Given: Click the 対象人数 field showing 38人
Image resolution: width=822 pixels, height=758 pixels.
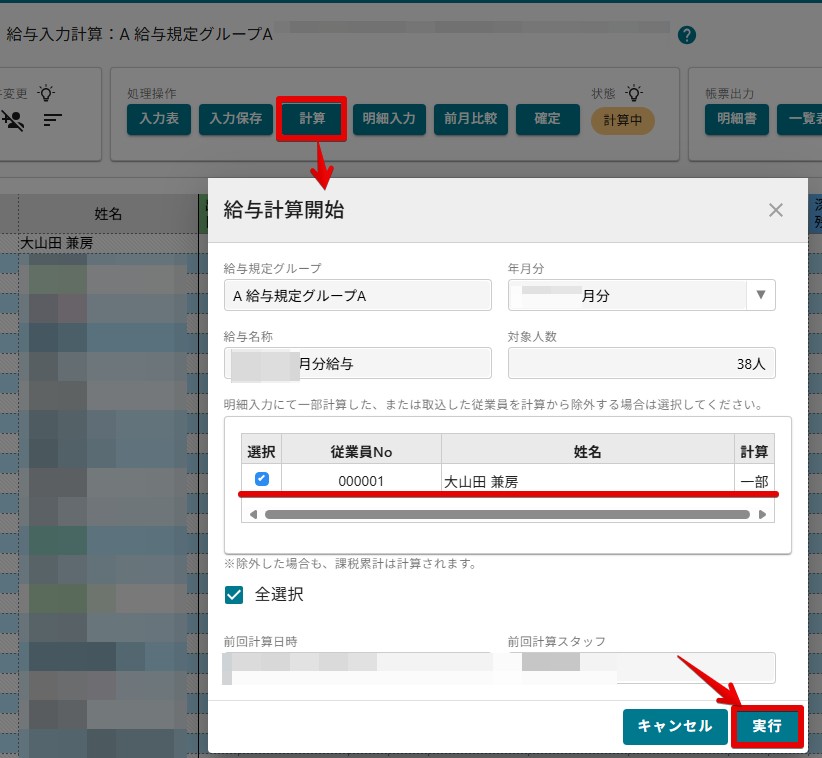Looking at the screenshot, I should click(642, 363).
